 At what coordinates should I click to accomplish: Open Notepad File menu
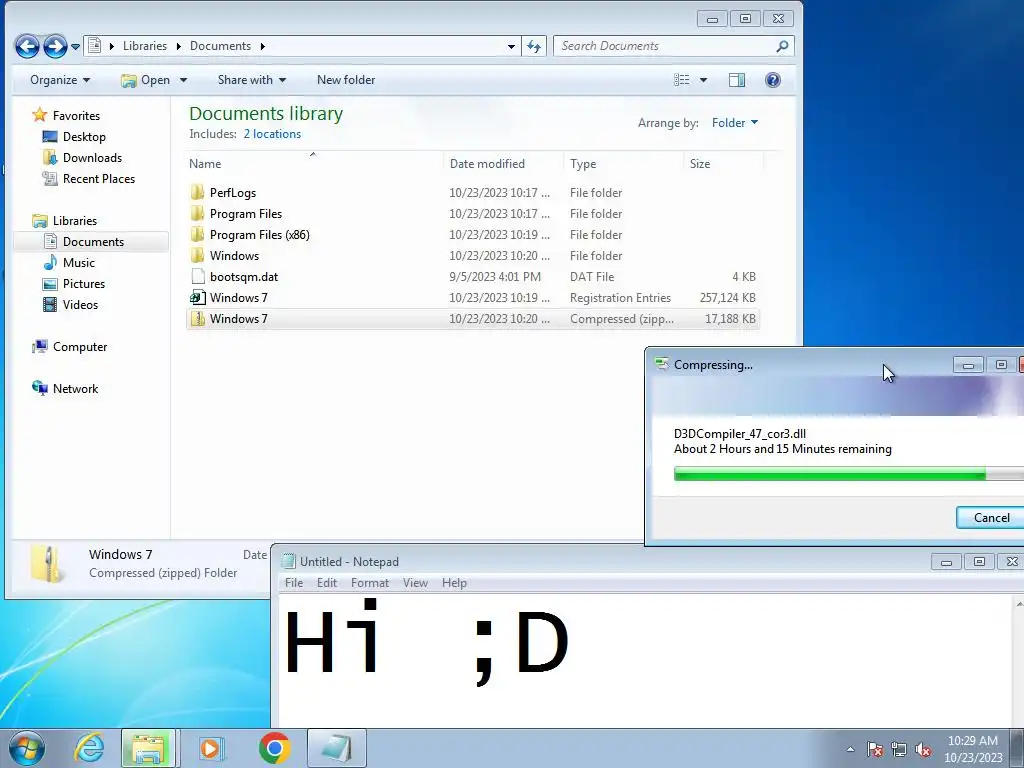point(294,583)
